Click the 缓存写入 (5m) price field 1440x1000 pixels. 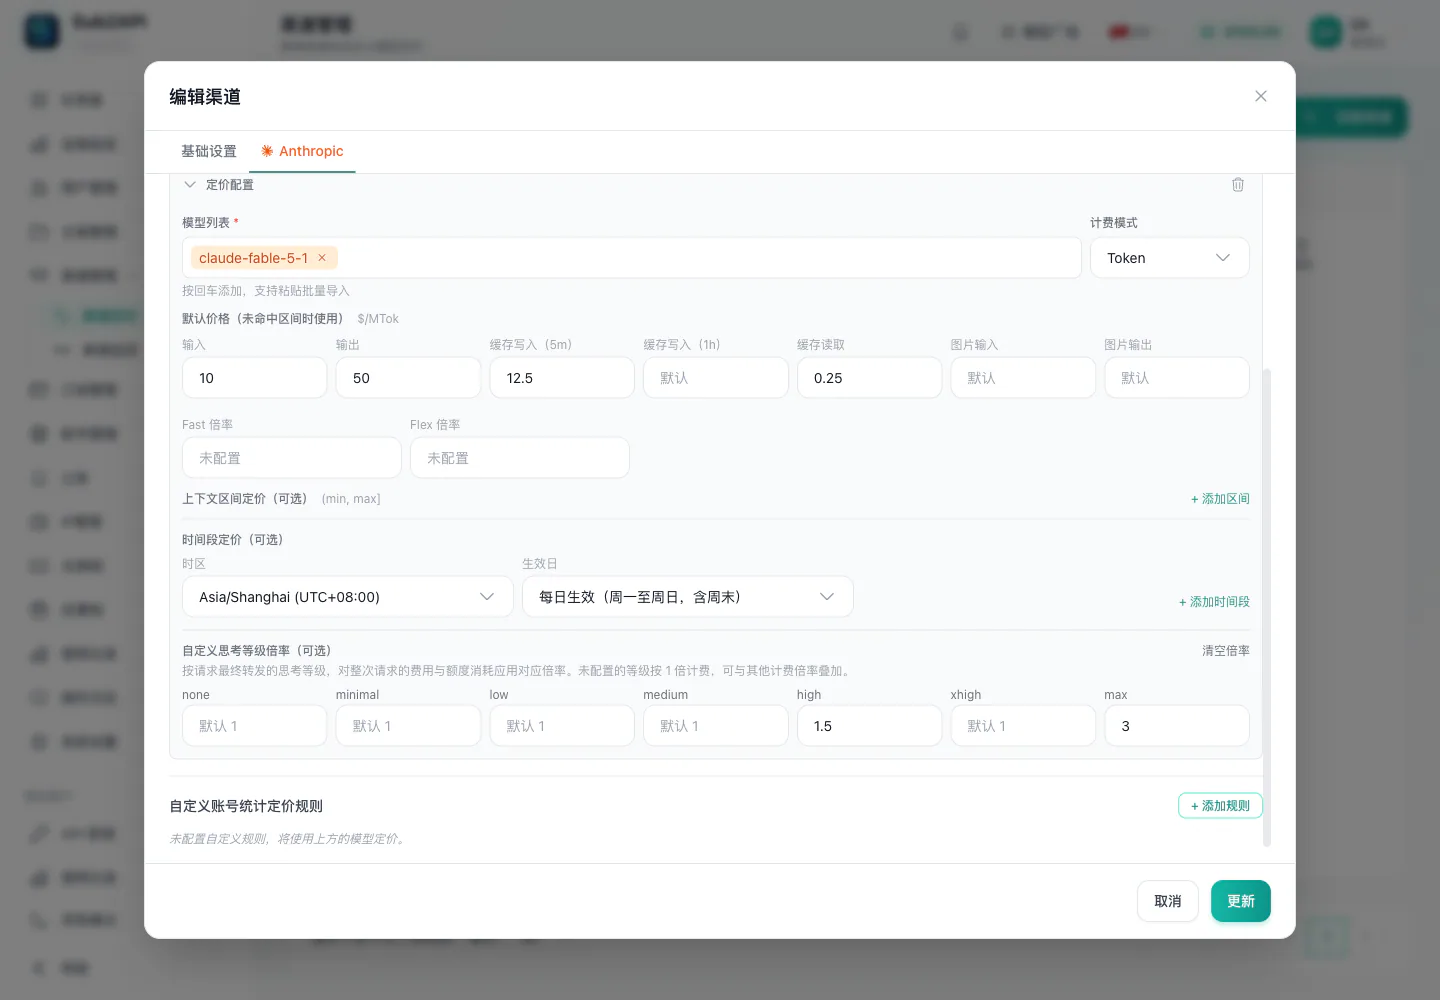tap(562, 378)
